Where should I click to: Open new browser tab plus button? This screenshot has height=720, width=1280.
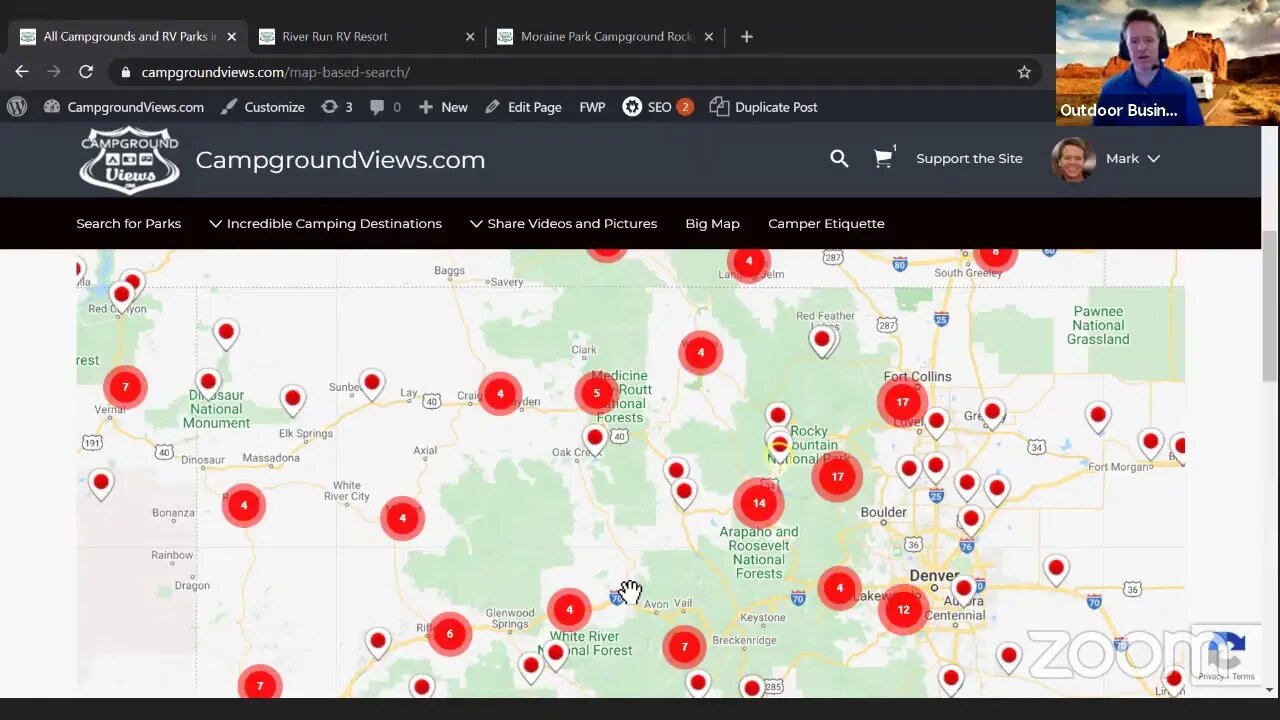(746, 36)
